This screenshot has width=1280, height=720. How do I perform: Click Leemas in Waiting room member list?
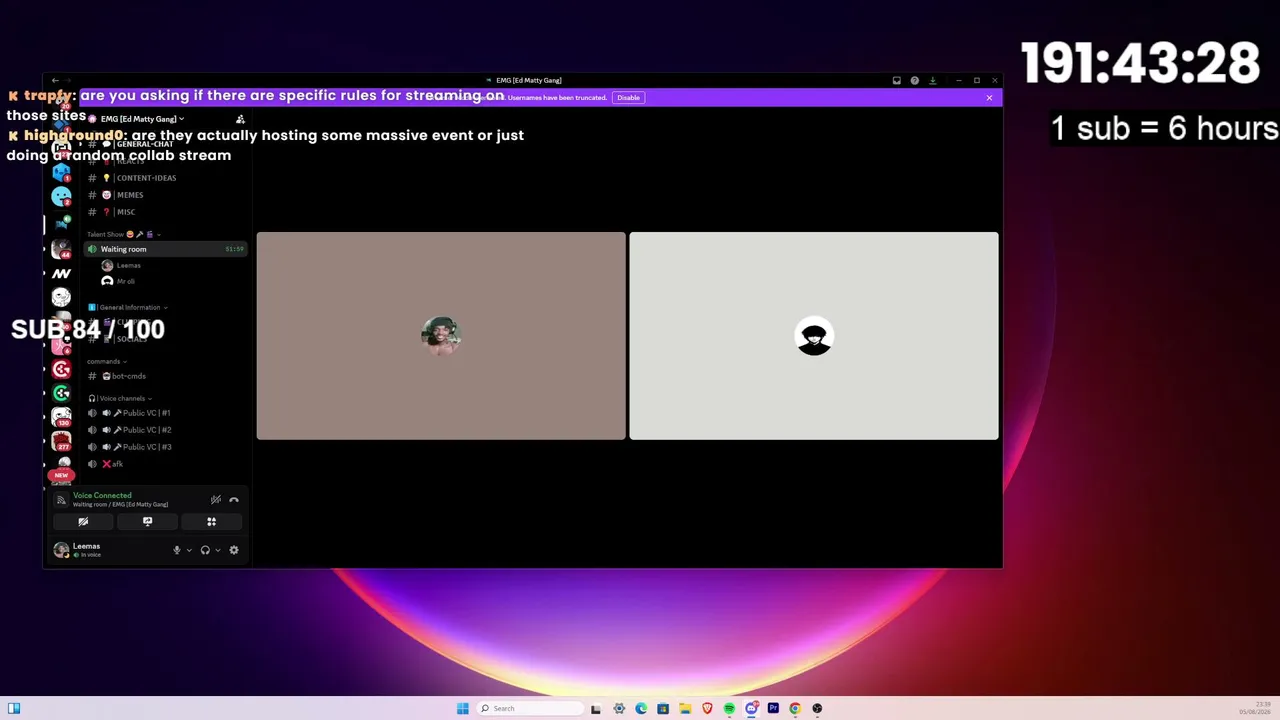click(x=128, y=266)
